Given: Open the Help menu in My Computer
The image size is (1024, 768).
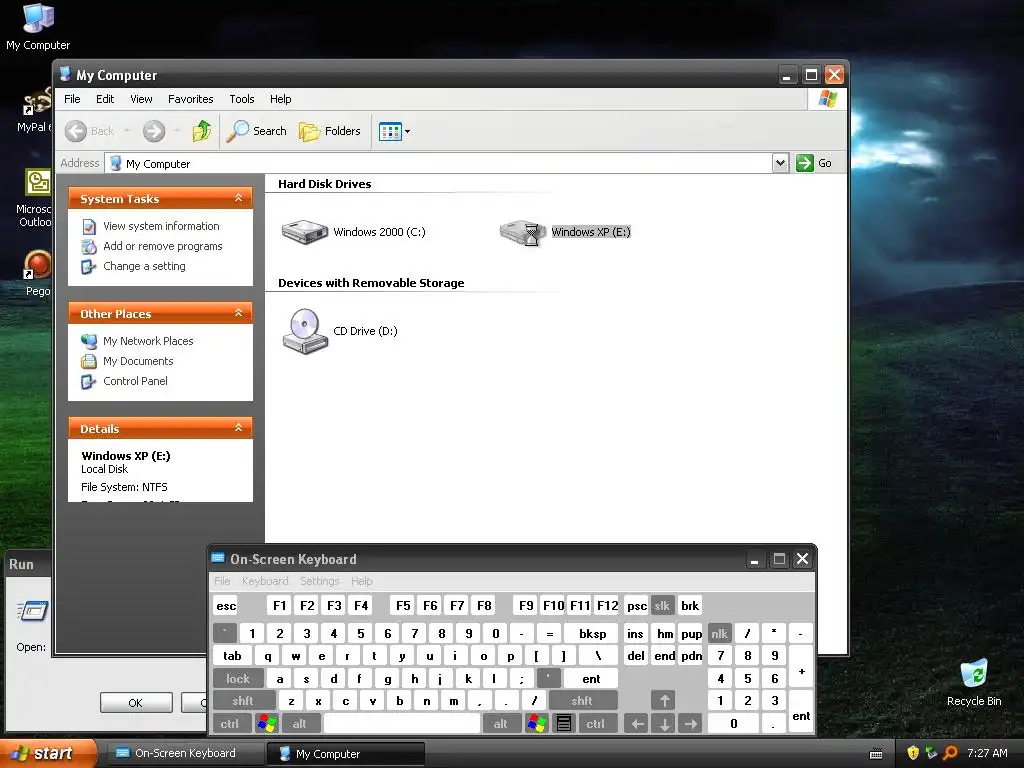Looking at the screenshot, I should pos(281,99).
